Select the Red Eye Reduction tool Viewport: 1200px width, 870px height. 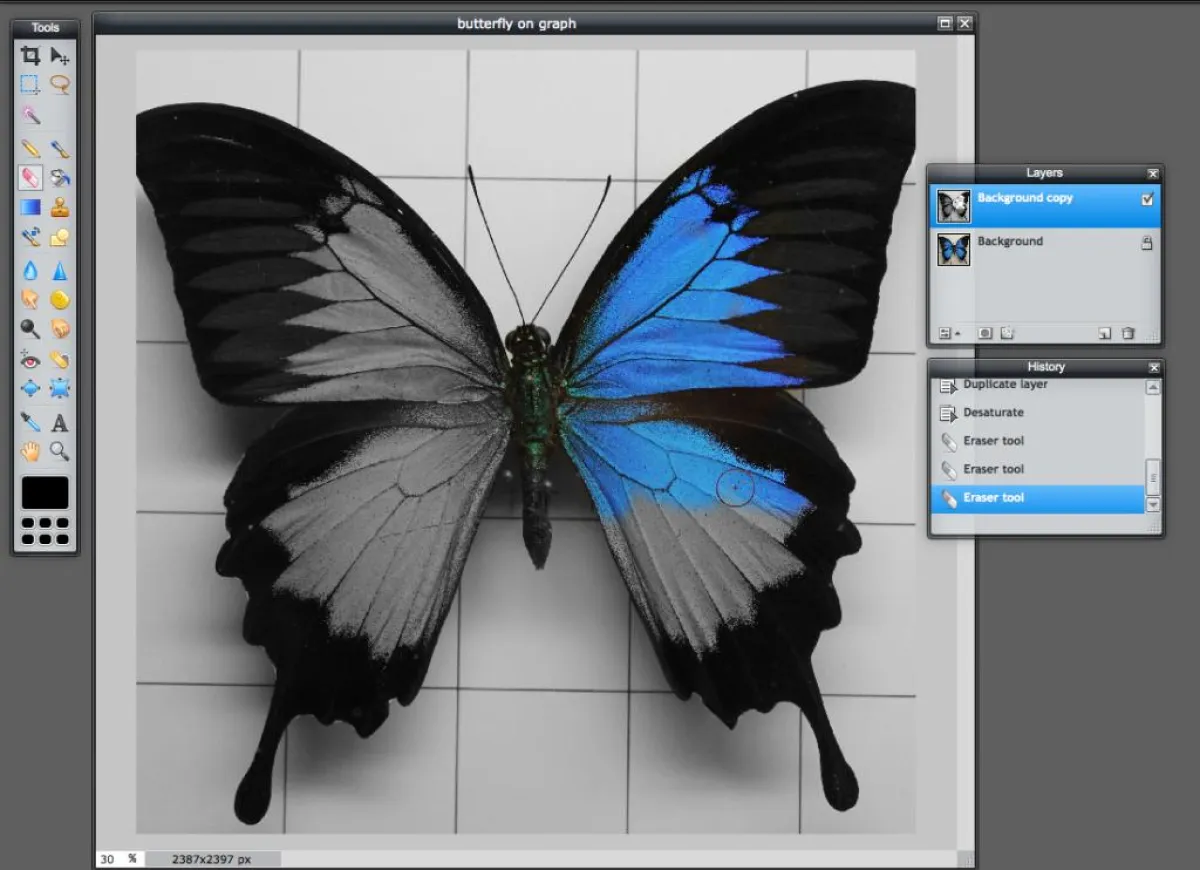(x=31, y=359)
